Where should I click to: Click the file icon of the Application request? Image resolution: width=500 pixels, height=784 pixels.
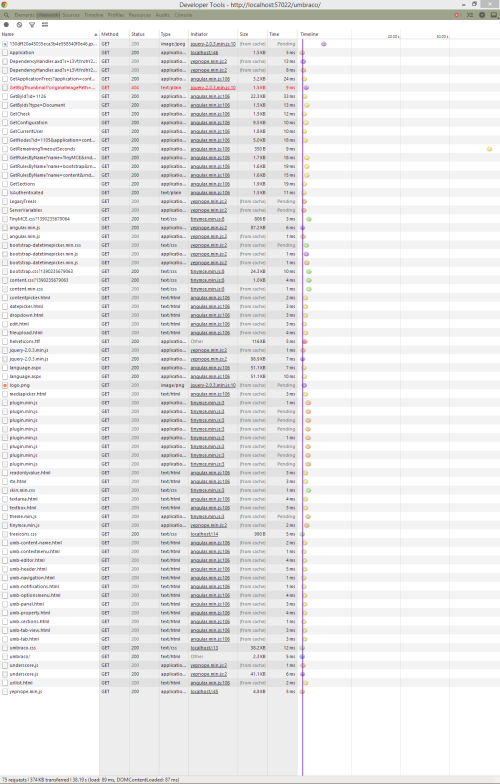click(x=5, y=52)
